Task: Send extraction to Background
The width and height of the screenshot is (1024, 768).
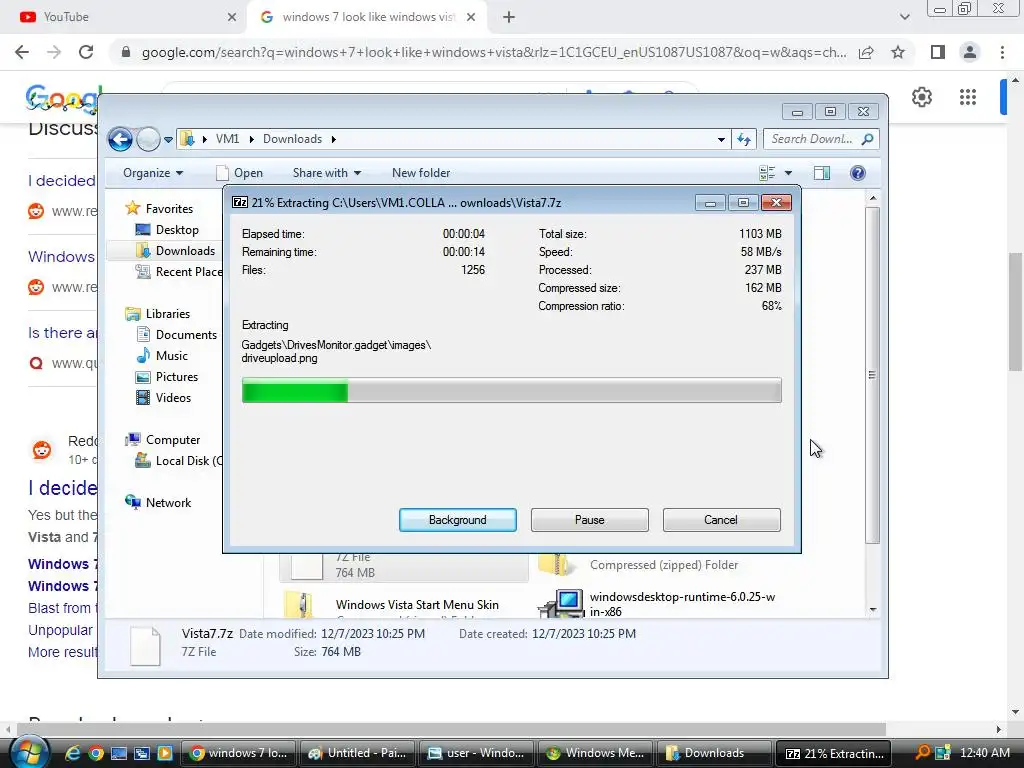Action: [457, 520]
